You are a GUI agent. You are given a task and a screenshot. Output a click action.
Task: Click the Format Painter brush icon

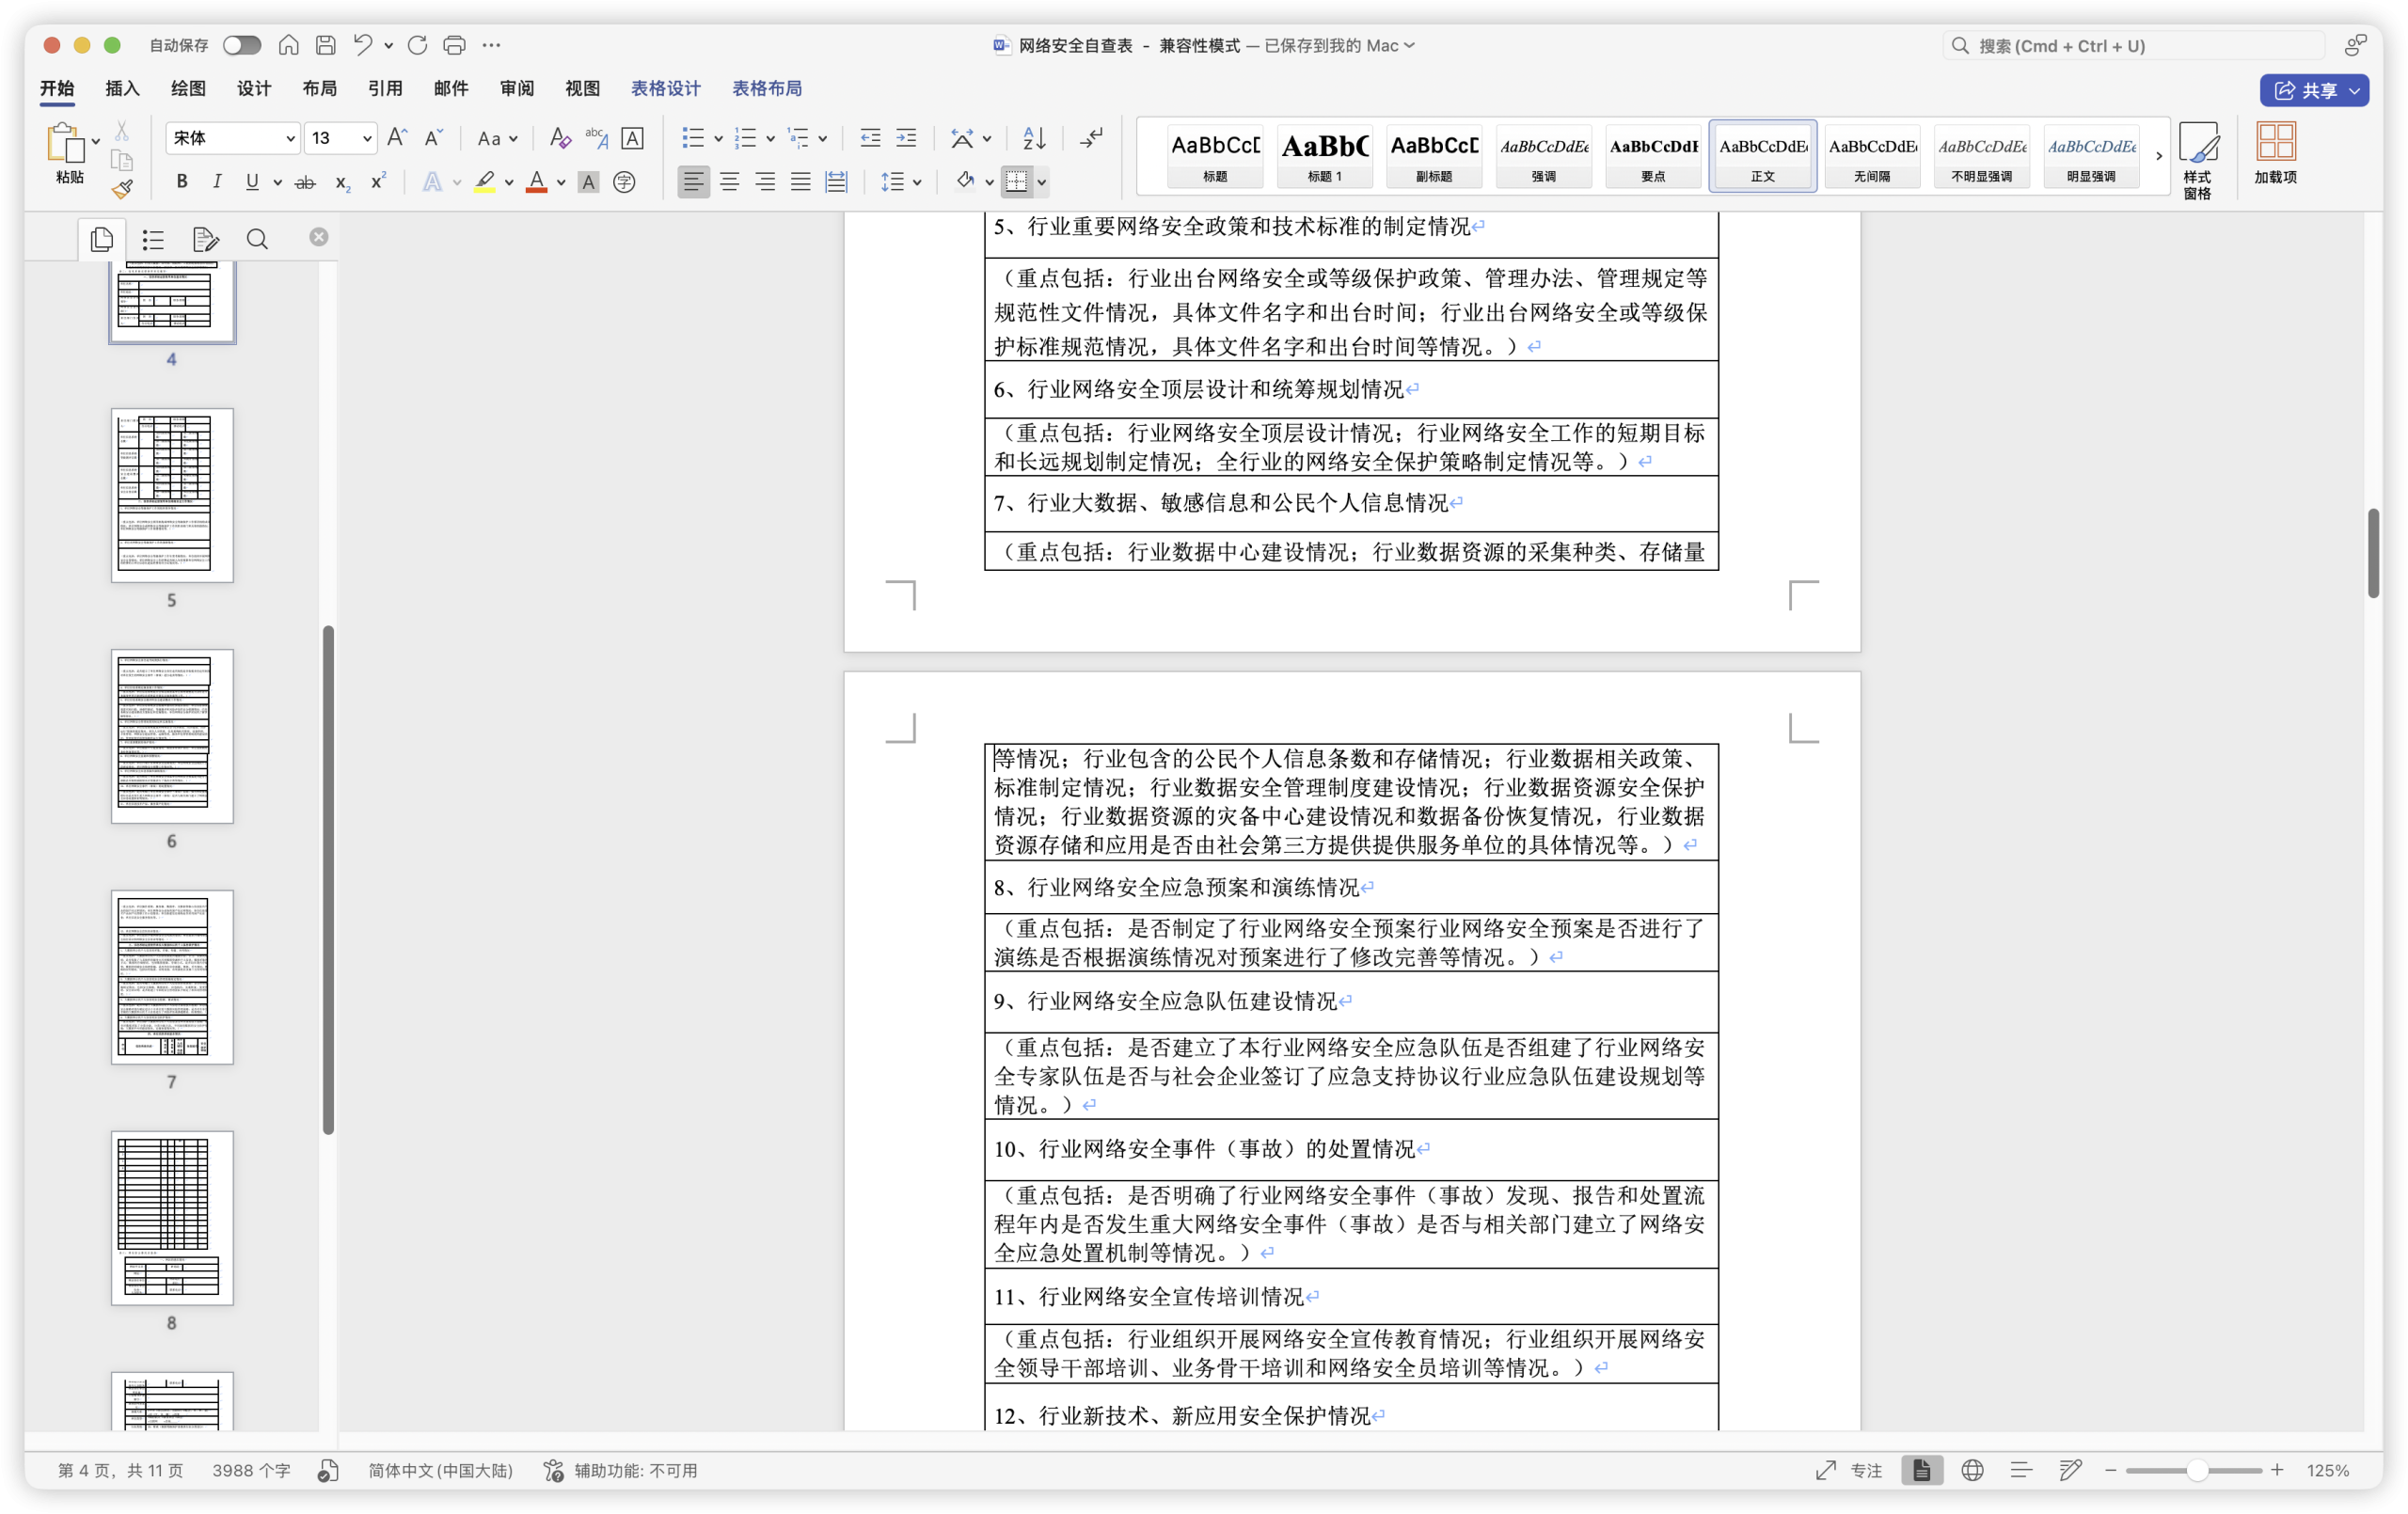(x=122, y=189)
